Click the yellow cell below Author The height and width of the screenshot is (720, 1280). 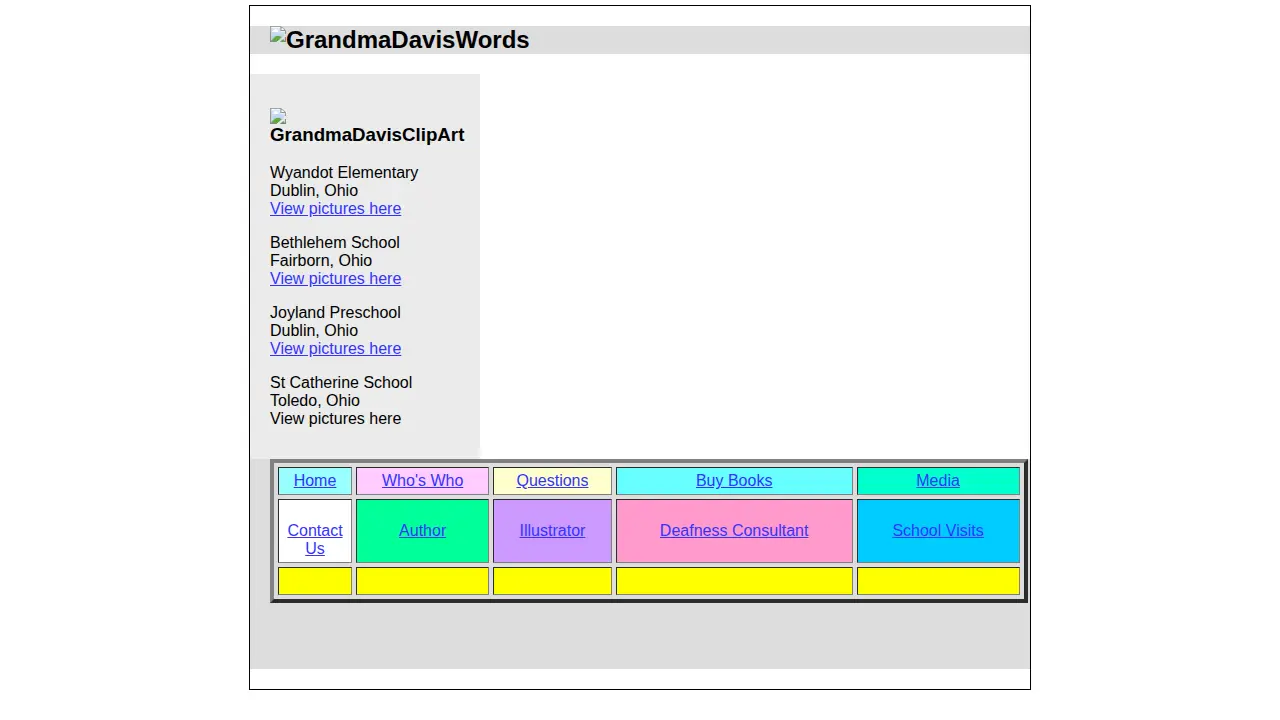click(422, 581)
